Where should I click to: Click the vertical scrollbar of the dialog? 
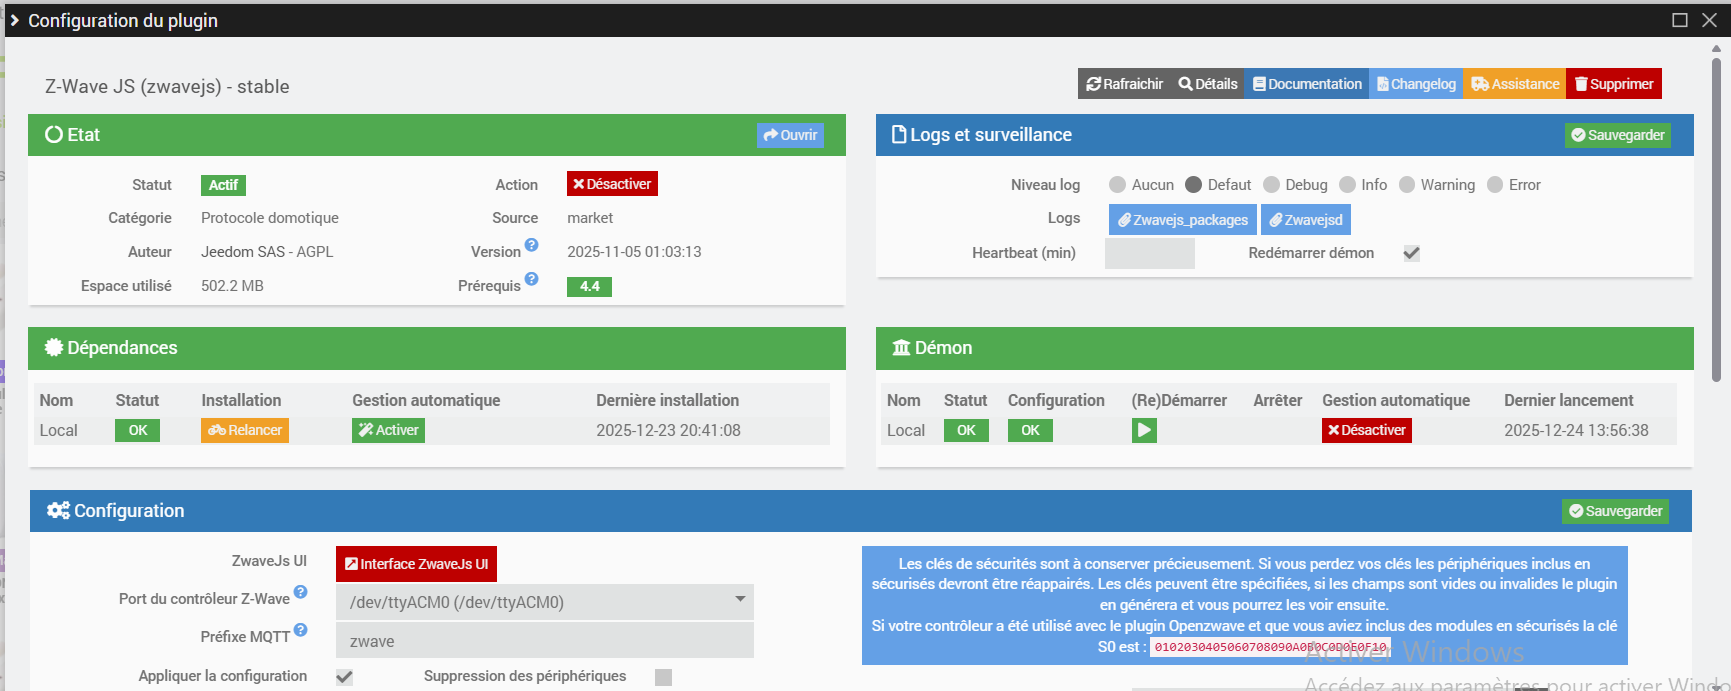(1717, 220)
